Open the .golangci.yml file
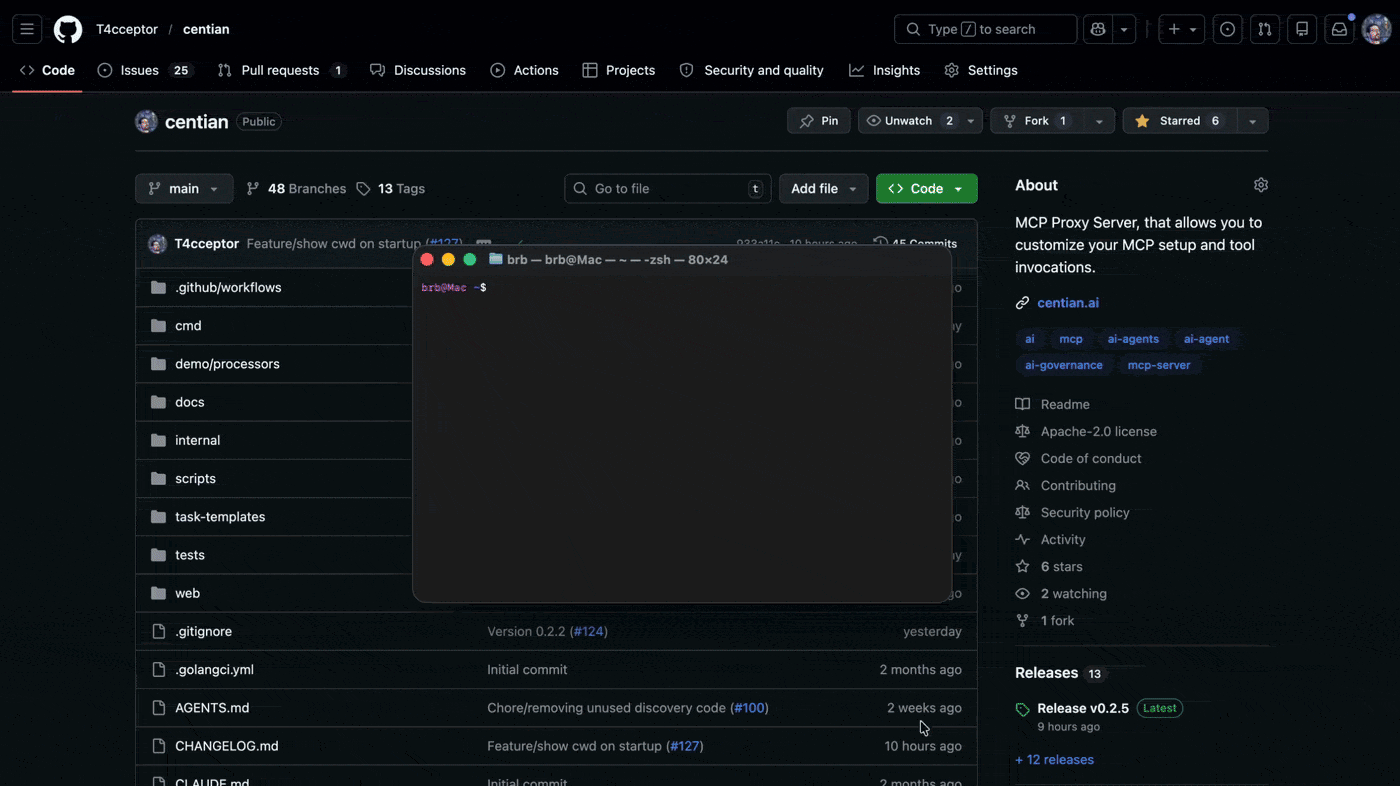The width and height of the screenshot is (1400, 786). 214,669
